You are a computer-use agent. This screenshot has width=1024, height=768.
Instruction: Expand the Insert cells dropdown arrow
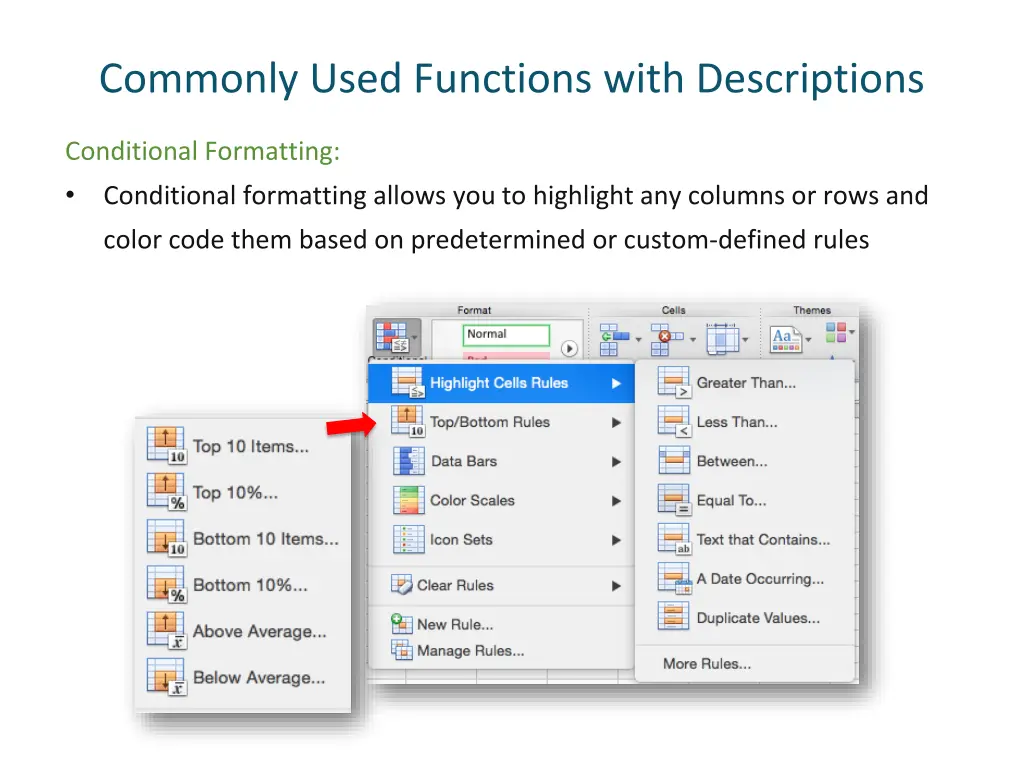pyautogui.click(x=638, y=340)
